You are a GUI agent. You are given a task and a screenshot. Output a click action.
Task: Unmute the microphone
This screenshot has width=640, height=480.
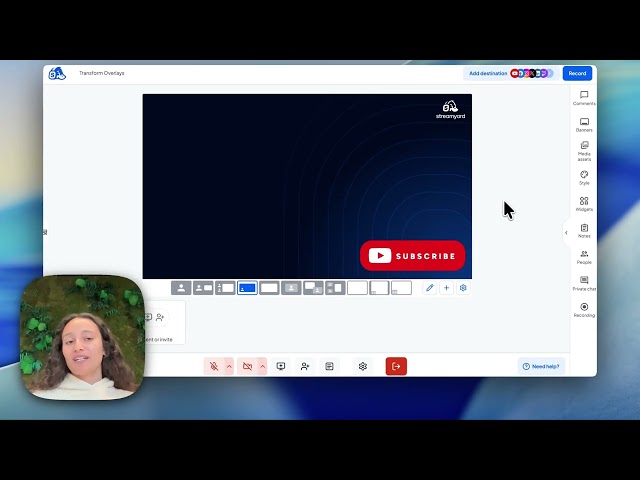tap(214, 367)
